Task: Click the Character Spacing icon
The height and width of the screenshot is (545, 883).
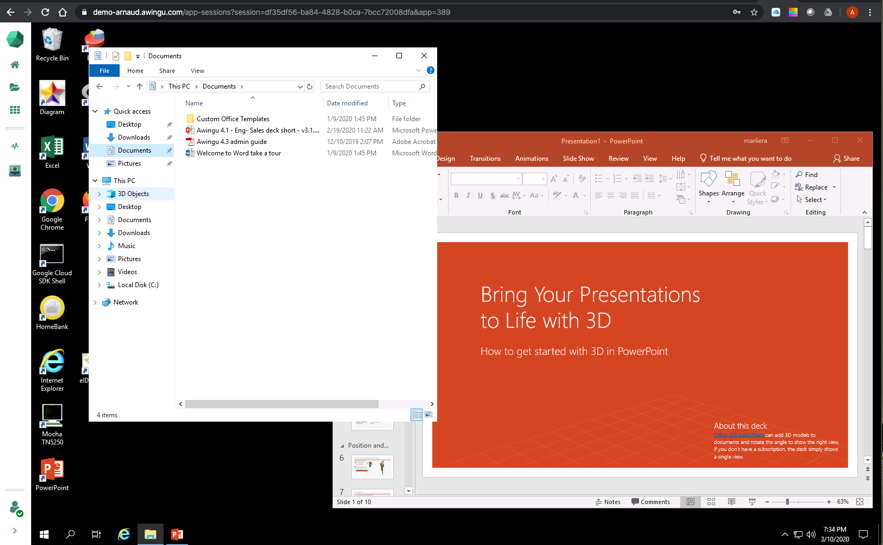Action: [x=516, y=195]
